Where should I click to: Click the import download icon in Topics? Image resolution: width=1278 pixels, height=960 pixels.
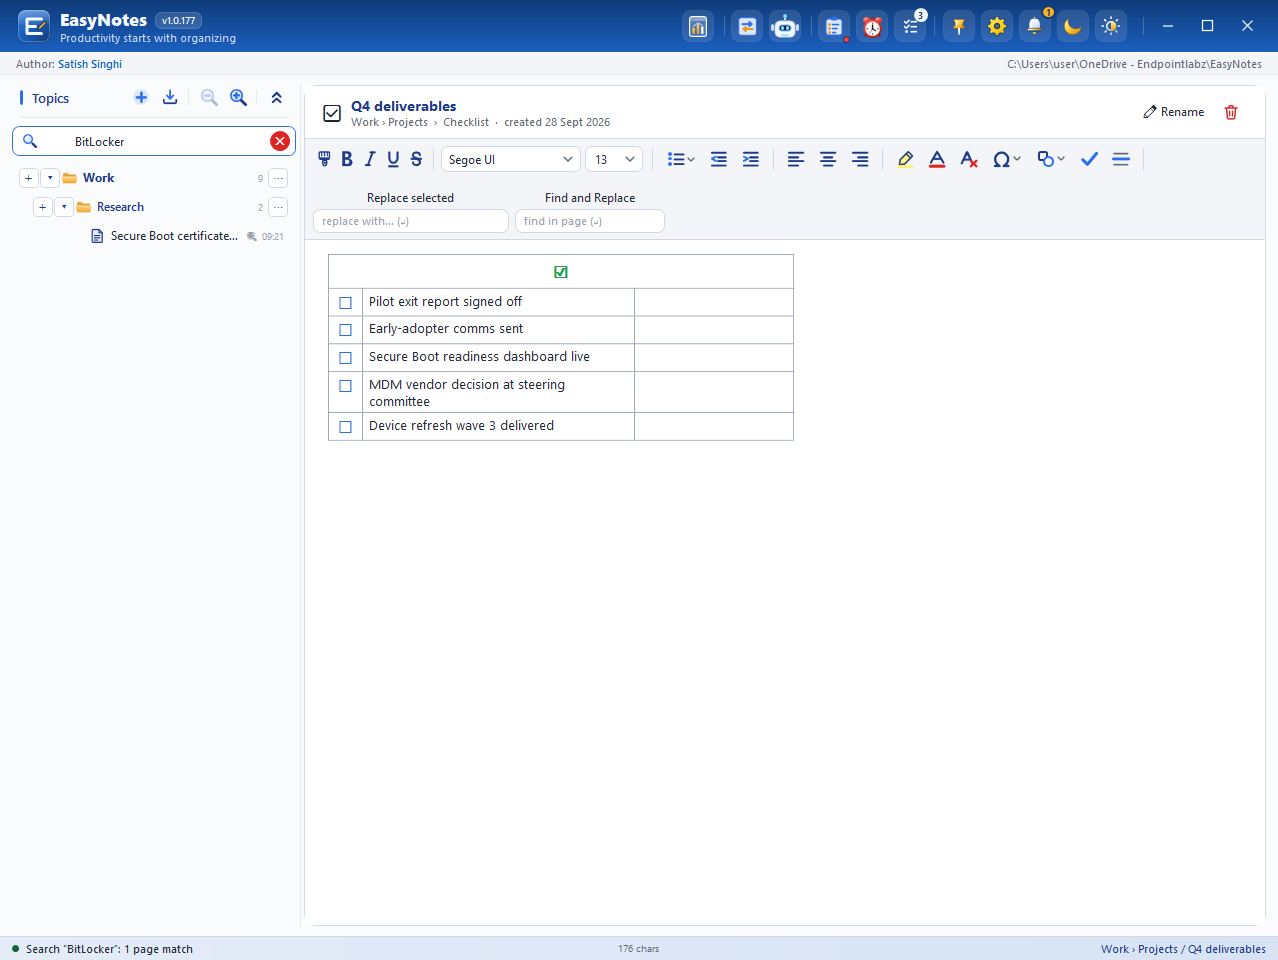tap(170, 97)
